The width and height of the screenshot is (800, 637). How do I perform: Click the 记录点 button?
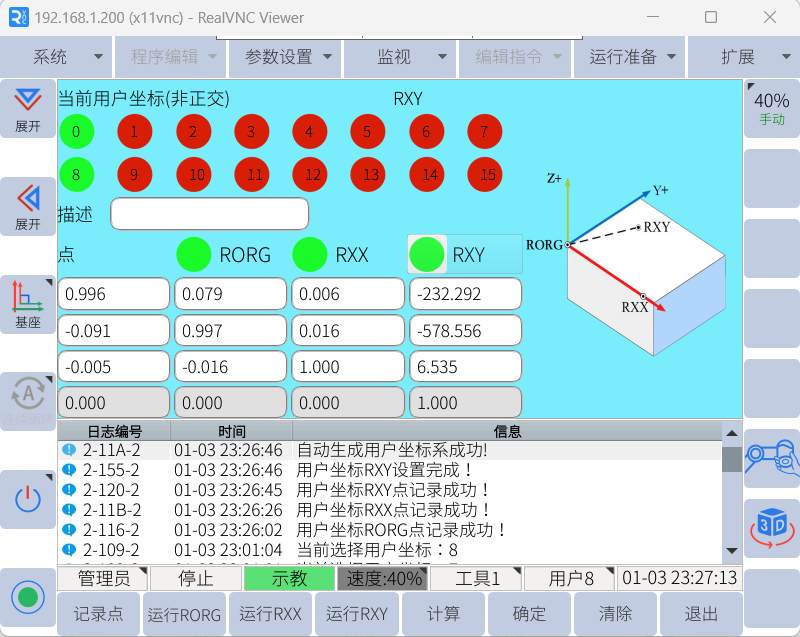point(98,614)
